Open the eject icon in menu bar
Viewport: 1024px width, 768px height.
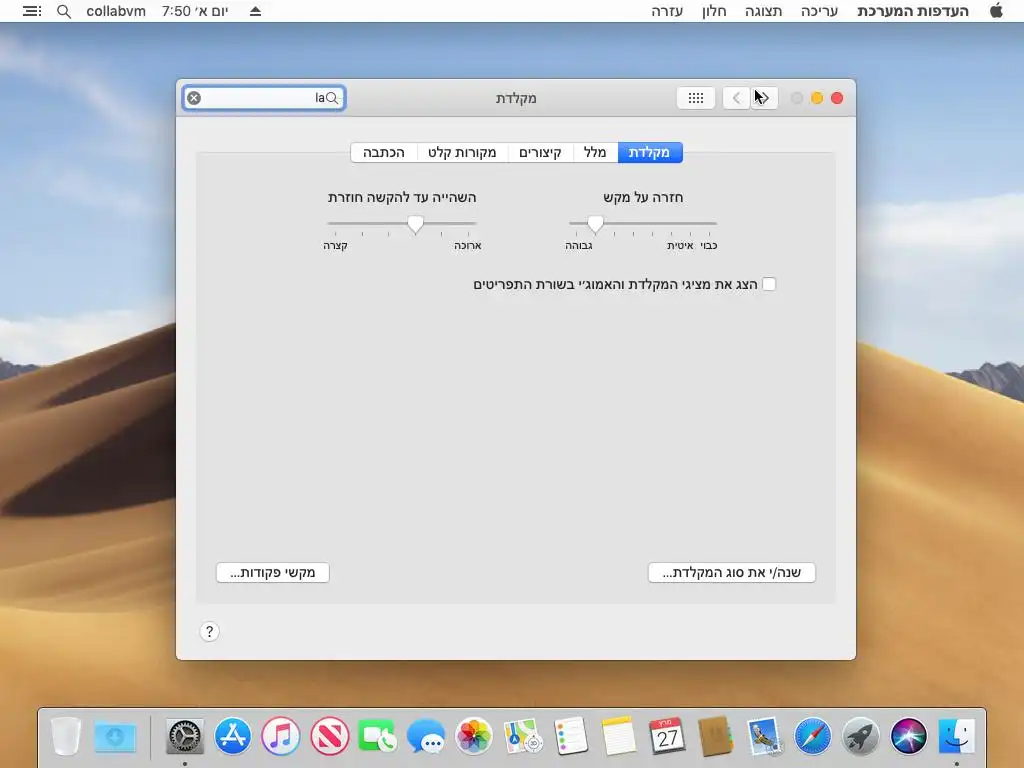(255, 11)
